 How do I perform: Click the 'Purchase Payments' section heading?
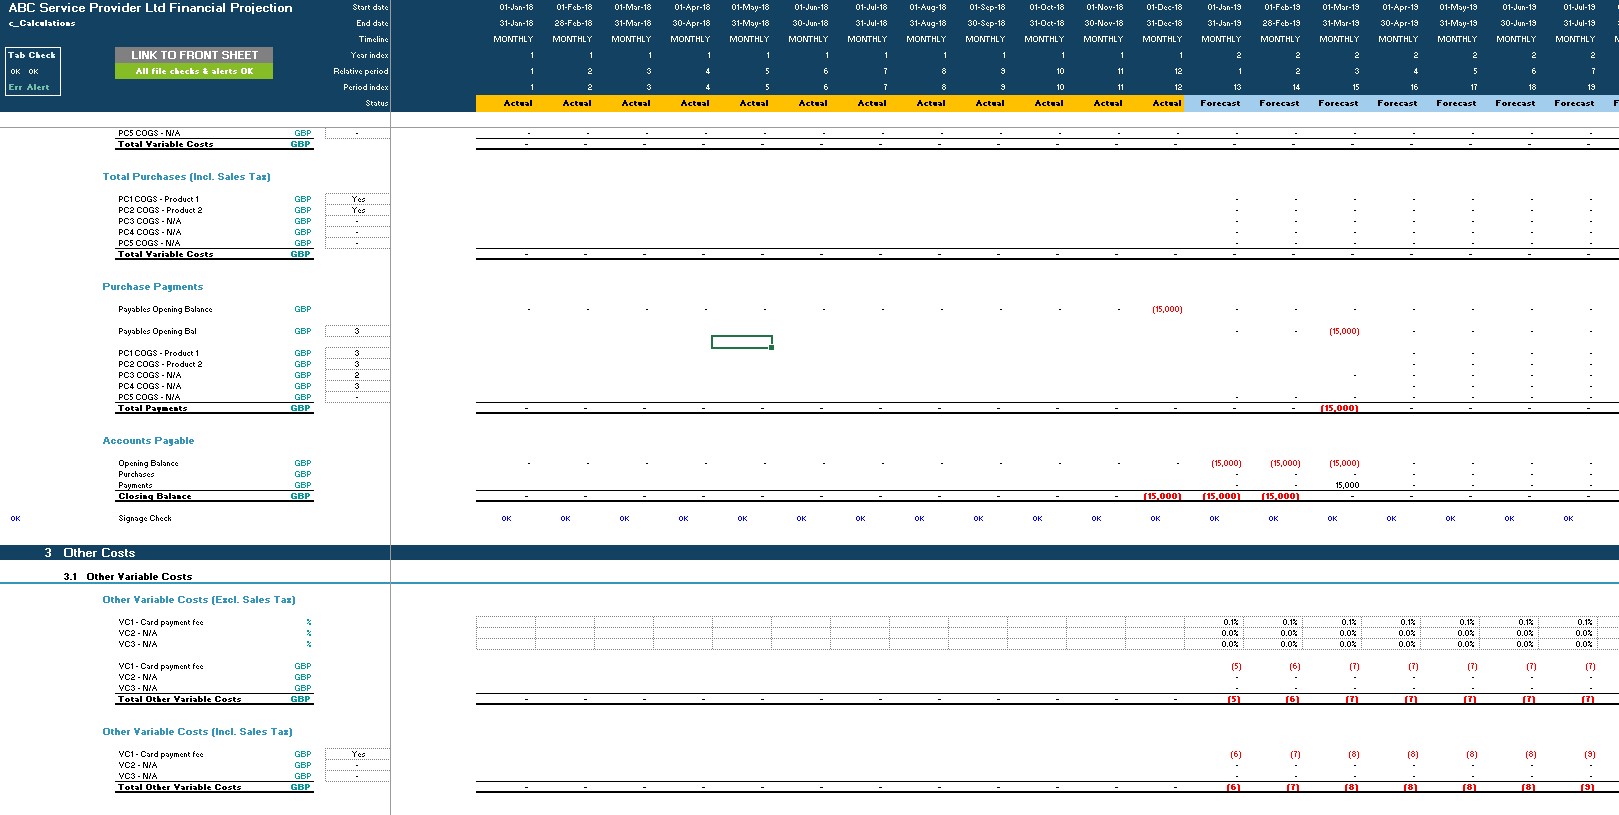coord(152,287)
